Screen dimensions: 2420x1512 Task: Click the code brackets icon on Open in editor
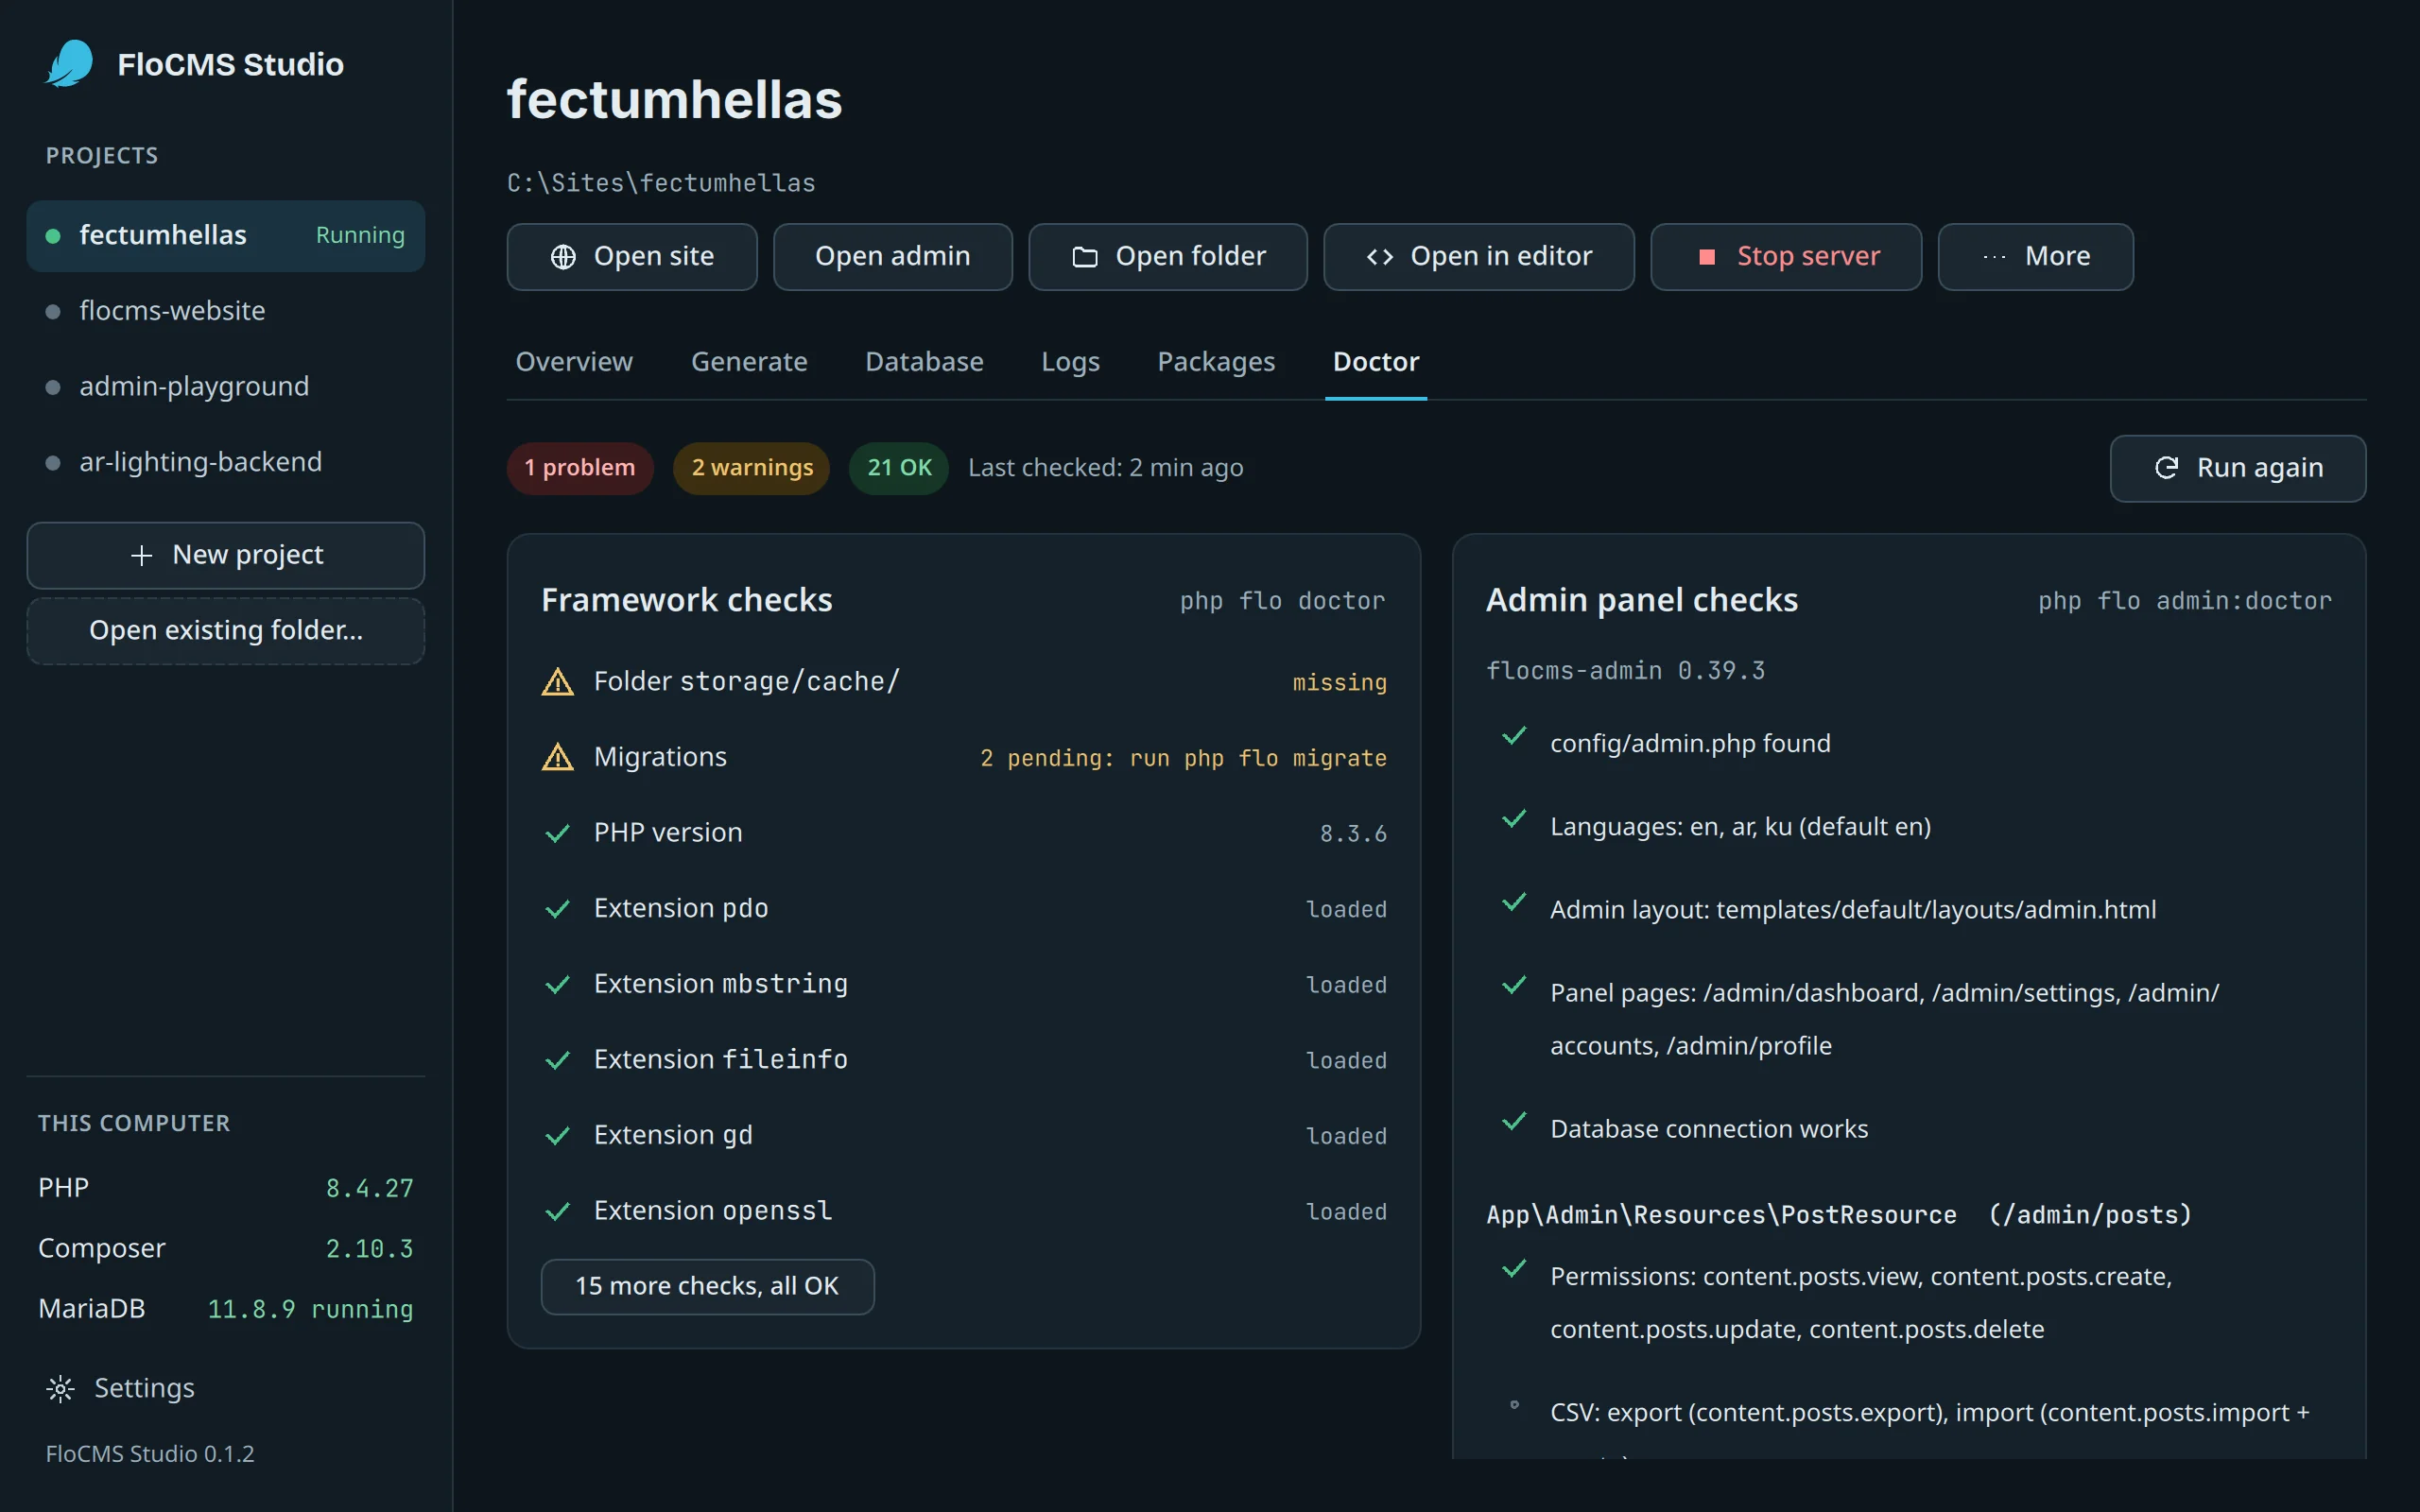pyautogui.click(x=1380, y=257)
